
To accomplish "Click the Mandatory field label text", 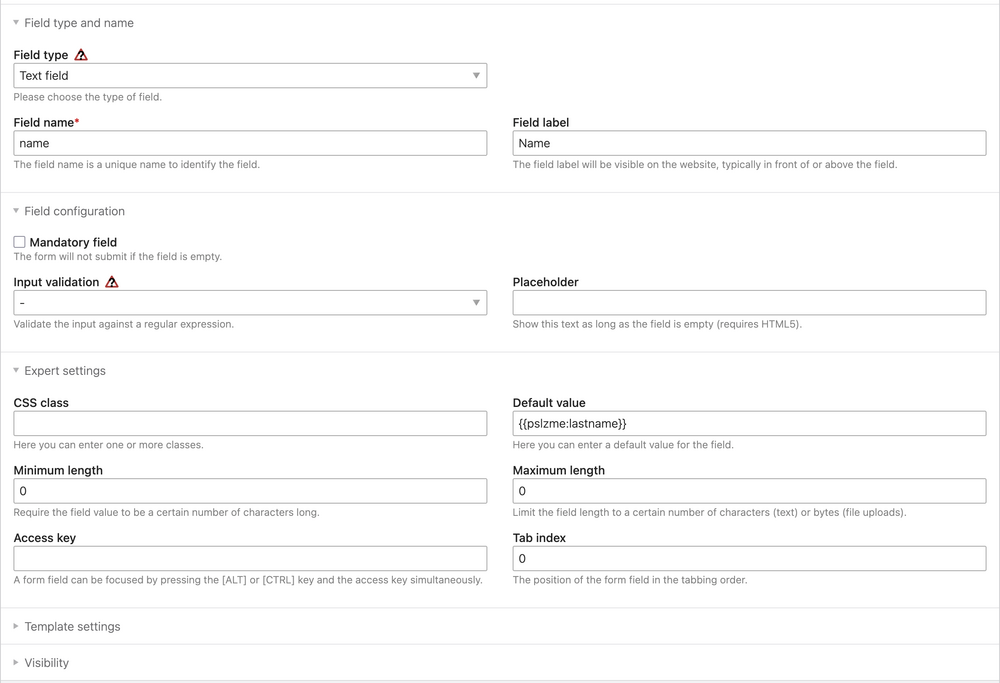I will (73, 242).
